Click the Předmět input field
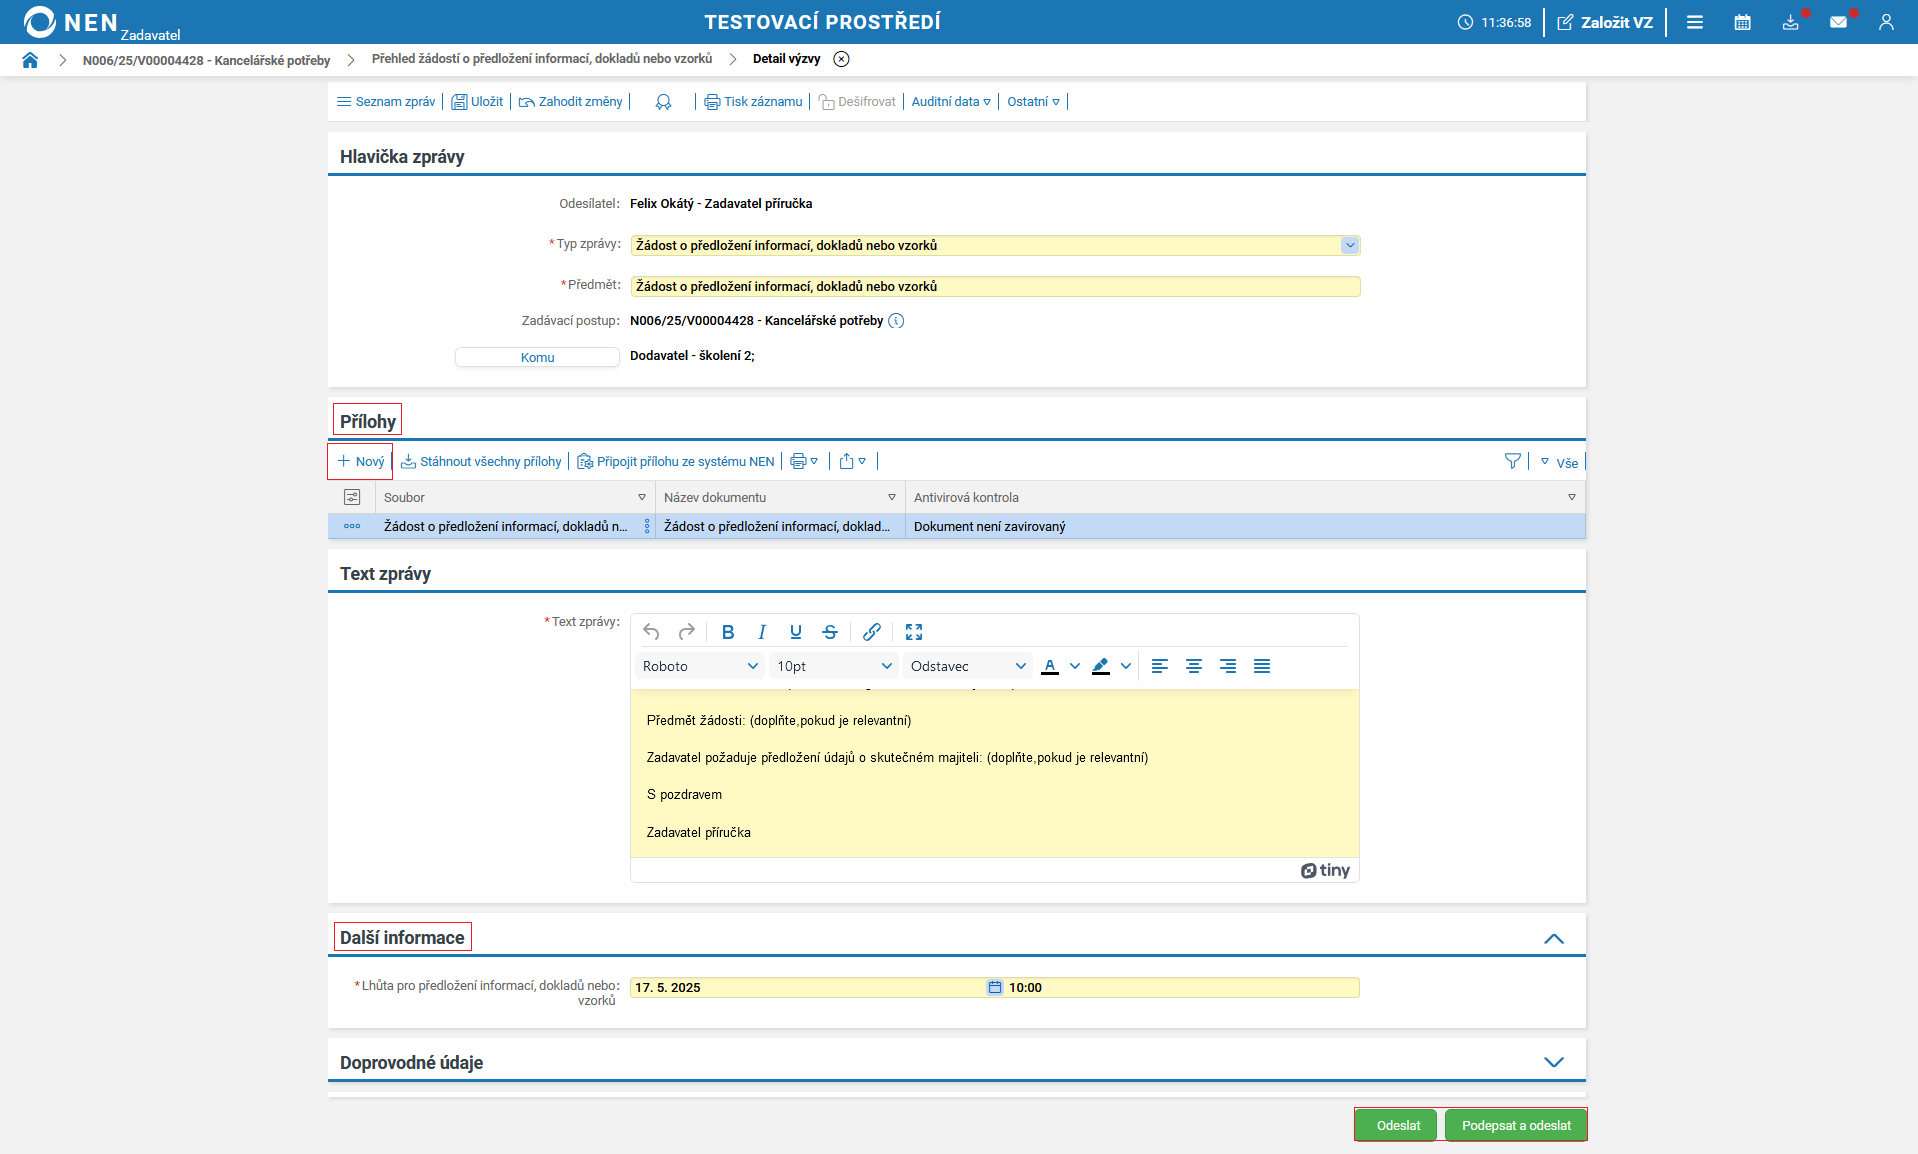The height and width of the screenshot is (1154, 1918). [994, 287]
